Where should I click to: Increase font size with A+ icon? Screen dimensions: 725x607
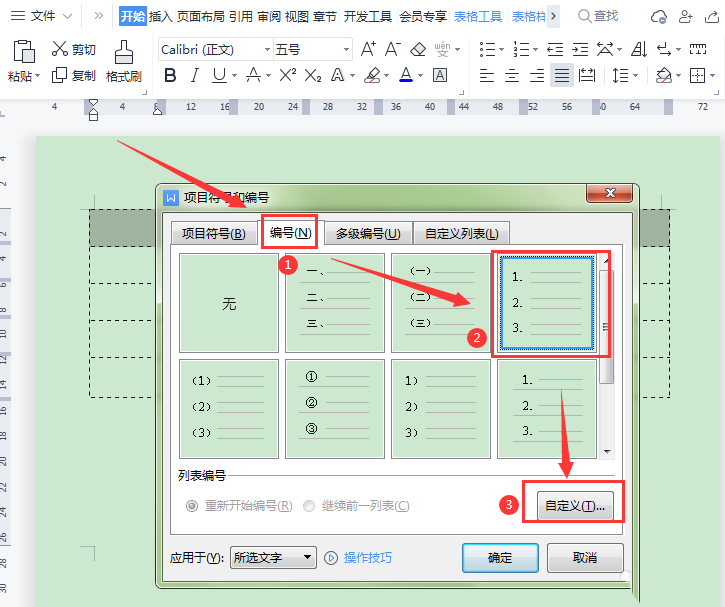click(x=368, y=49)
